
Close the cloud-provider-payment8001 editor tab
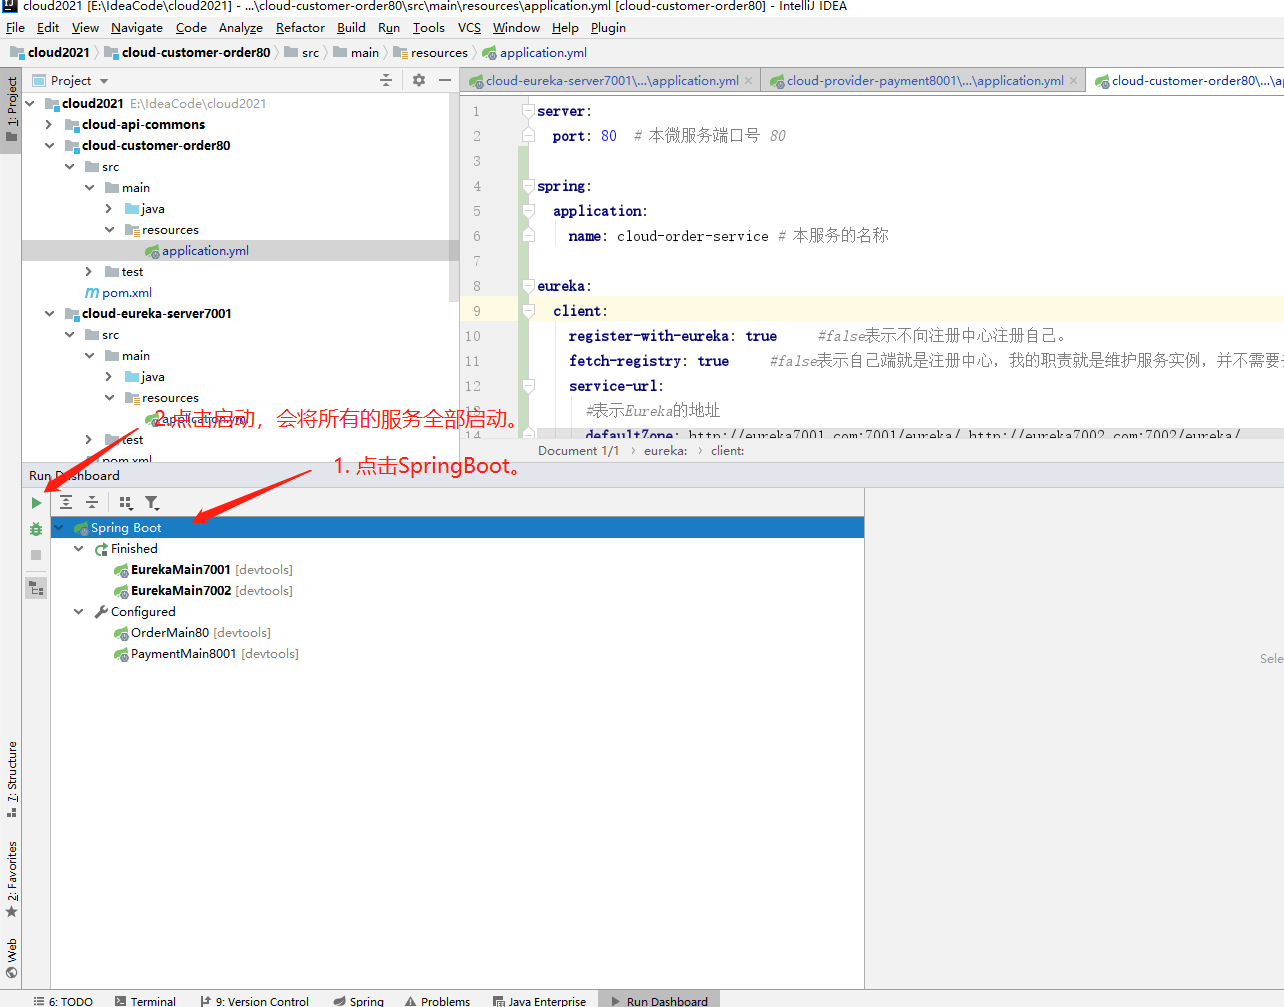(1073, 80)
